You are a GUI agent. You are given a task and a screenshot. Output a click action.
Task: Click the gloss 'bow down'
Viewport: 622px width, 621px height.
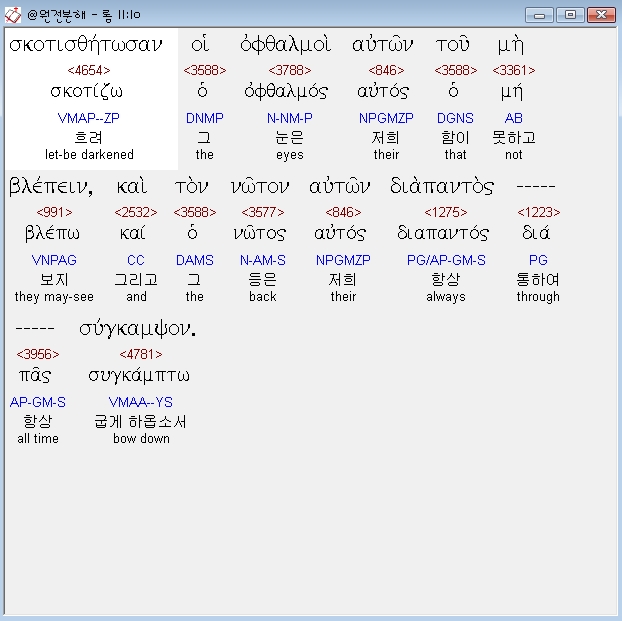[141, 438]
